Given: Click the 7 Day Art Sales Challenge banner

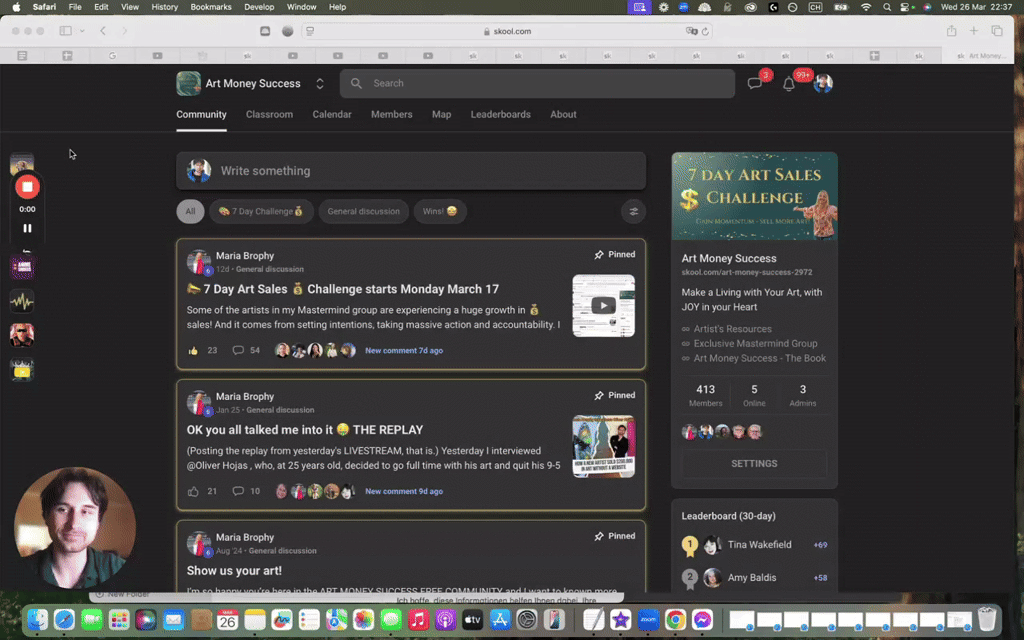Looking at the screenshot, I should [x=754, y=196].
